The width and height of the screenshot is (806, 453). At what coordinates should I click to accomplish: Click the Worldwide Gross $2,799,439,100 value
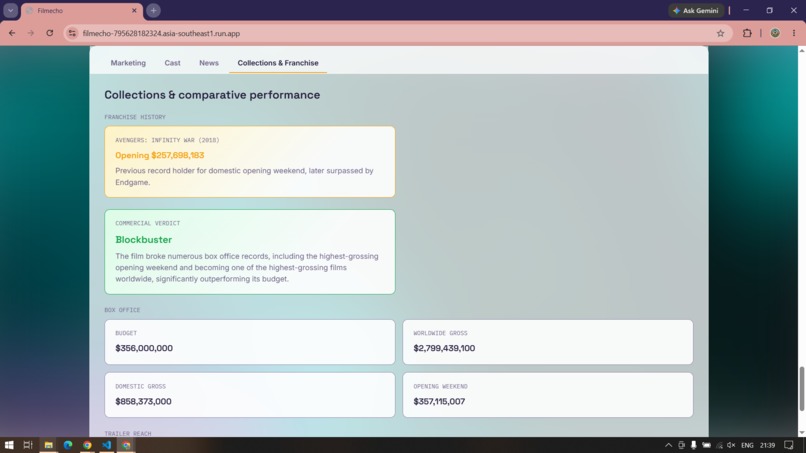pos(444,348)
